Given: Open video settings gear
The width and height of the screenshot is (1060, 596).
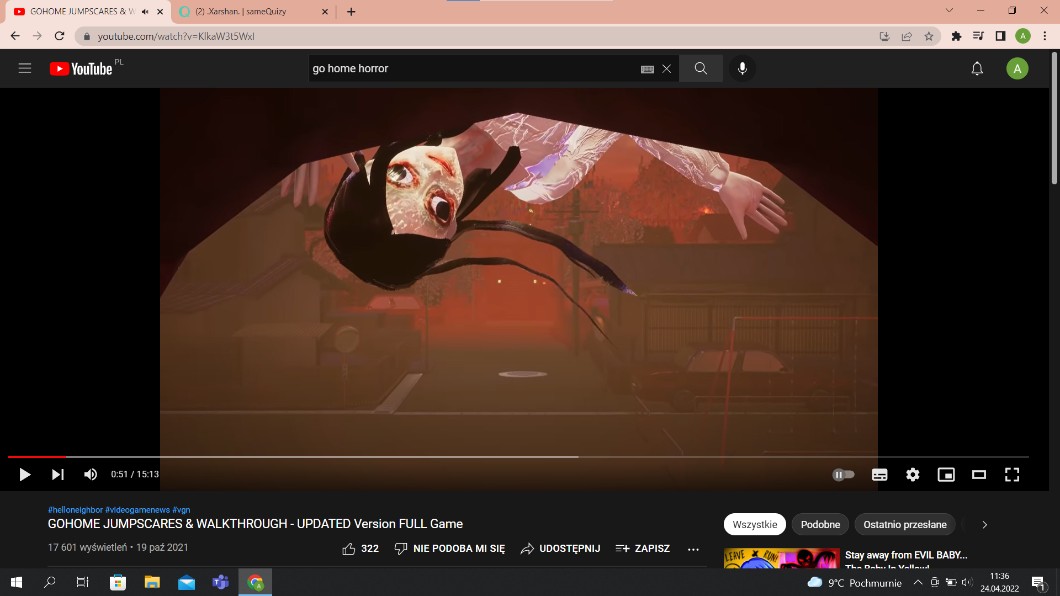Looking at the screenshot, I should click(912, 474).
